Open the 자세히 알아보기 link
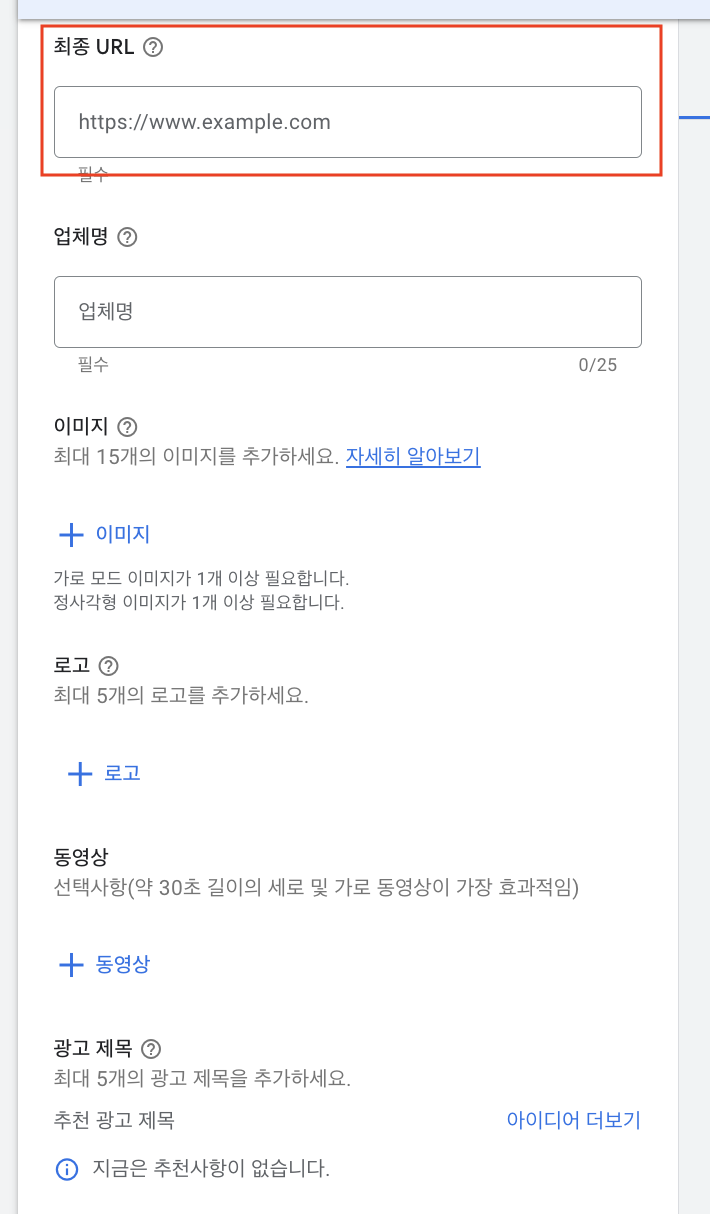The width and height of the screenshot is (710, 1214). [412, 456]
